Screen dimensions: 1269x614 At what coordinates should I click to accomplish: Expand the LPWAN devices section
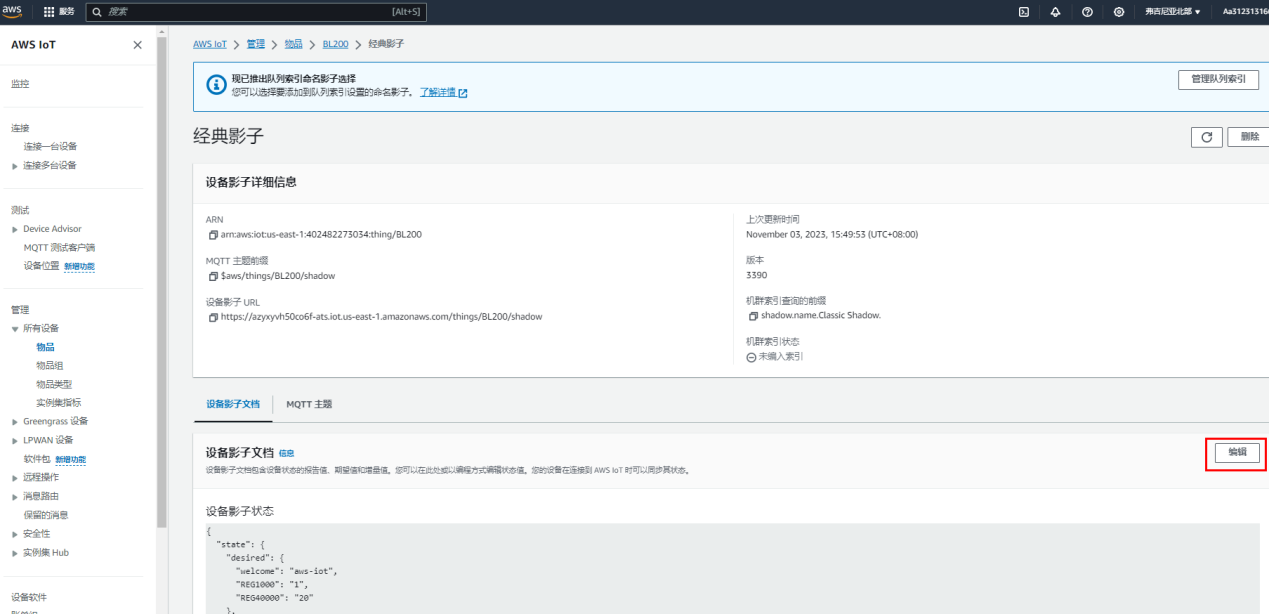coord(15,440)
